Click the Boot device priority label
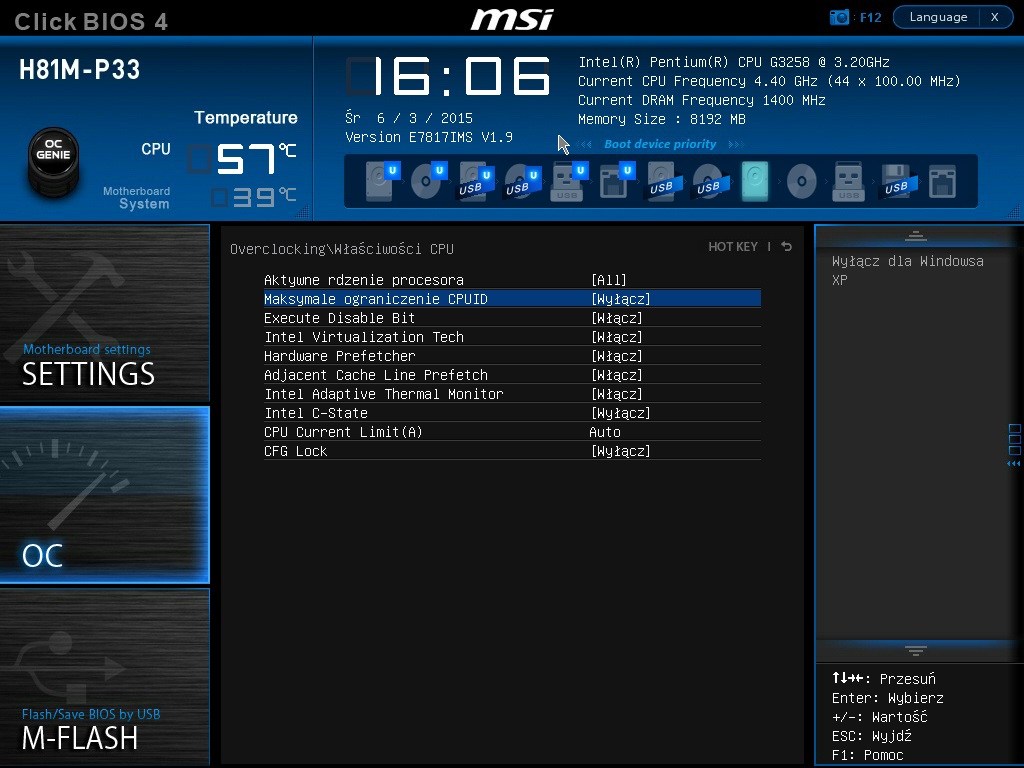The image size is (1024, 768). pos(660,144)
